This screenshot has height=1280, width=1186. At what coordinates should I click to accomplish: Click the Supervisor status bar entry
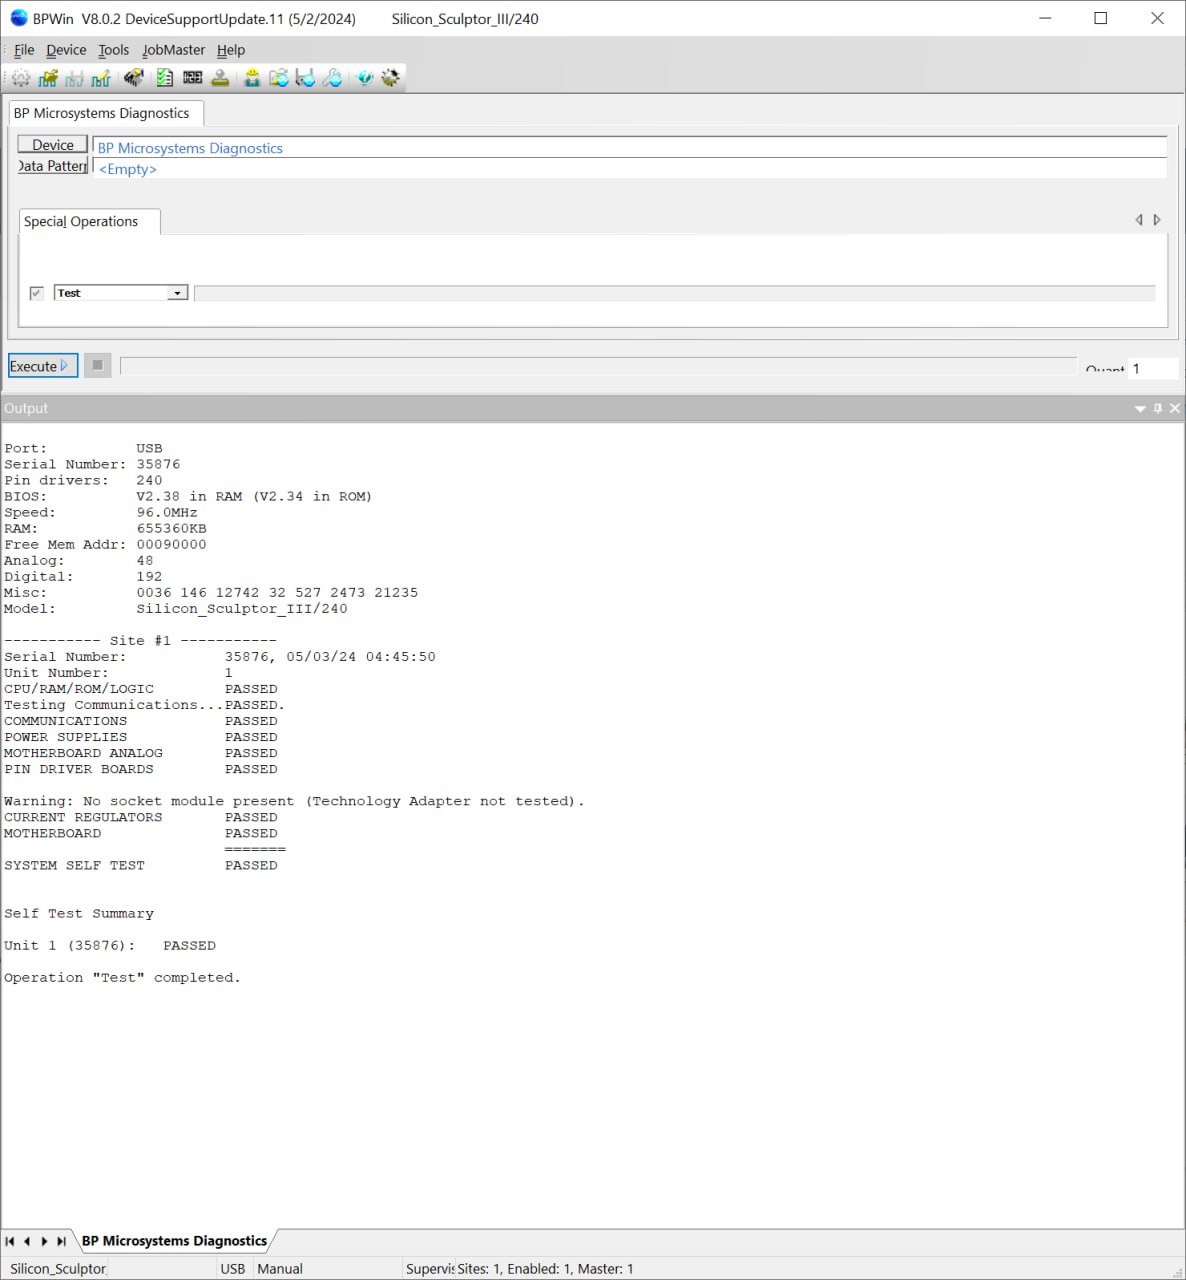point(430,1268)
